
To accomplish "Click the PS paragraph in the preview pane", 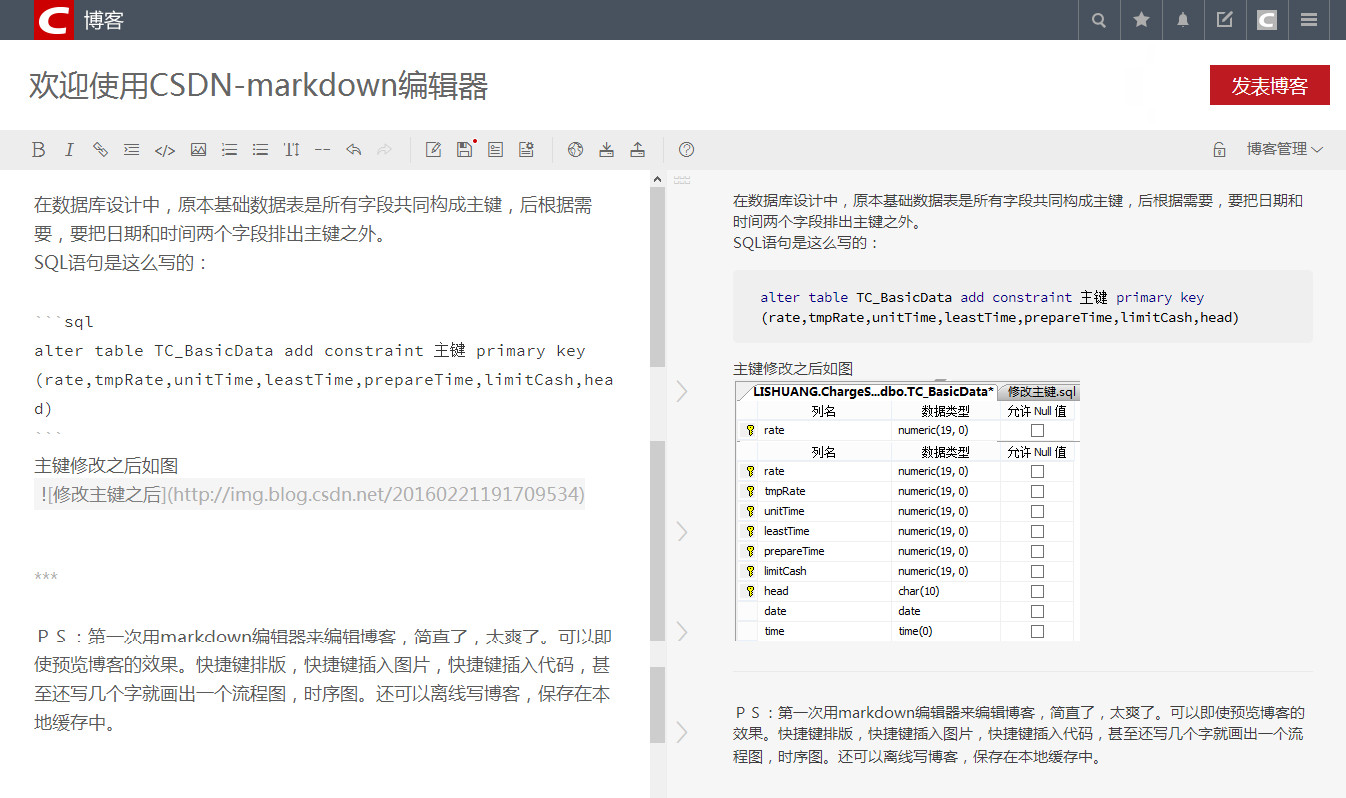I will (1019, 734).
